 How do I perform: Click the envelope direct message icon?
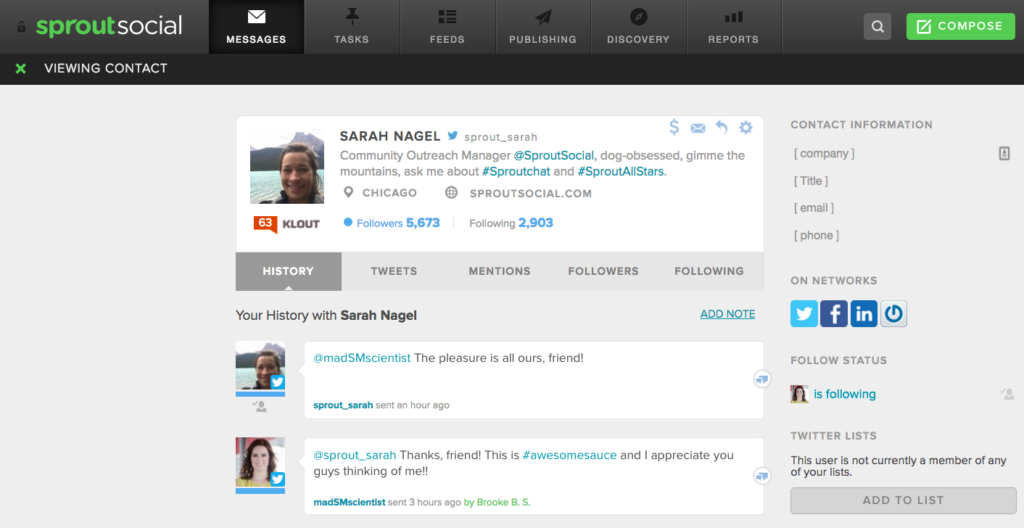click(697, 128)
